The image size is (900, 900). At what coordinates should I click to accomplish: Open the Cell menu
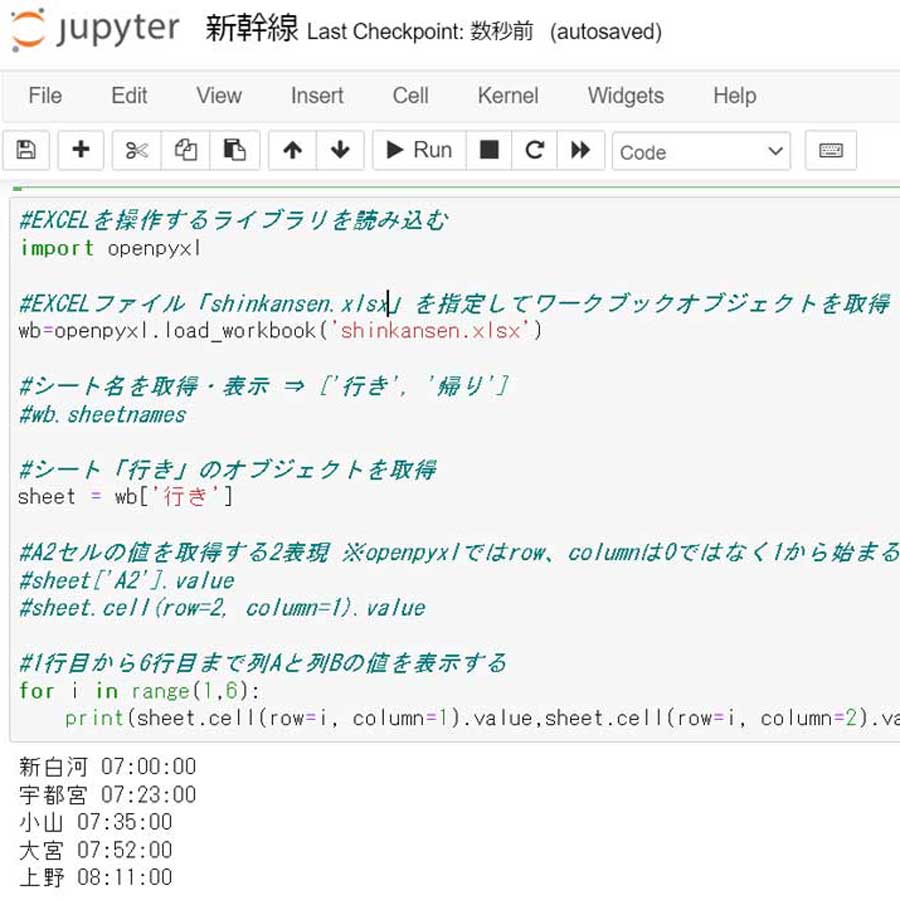pyautogui.click(x=410, y=95)
